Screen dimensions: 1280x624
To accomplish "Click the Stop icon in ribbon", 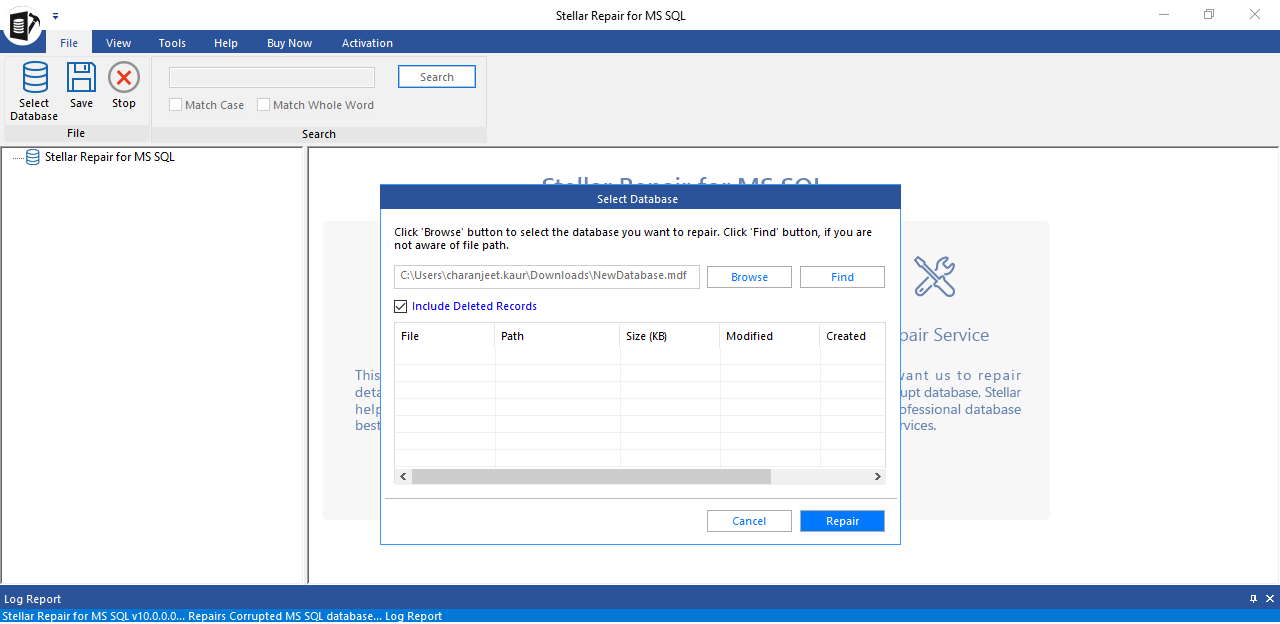I will click(124, 78).
